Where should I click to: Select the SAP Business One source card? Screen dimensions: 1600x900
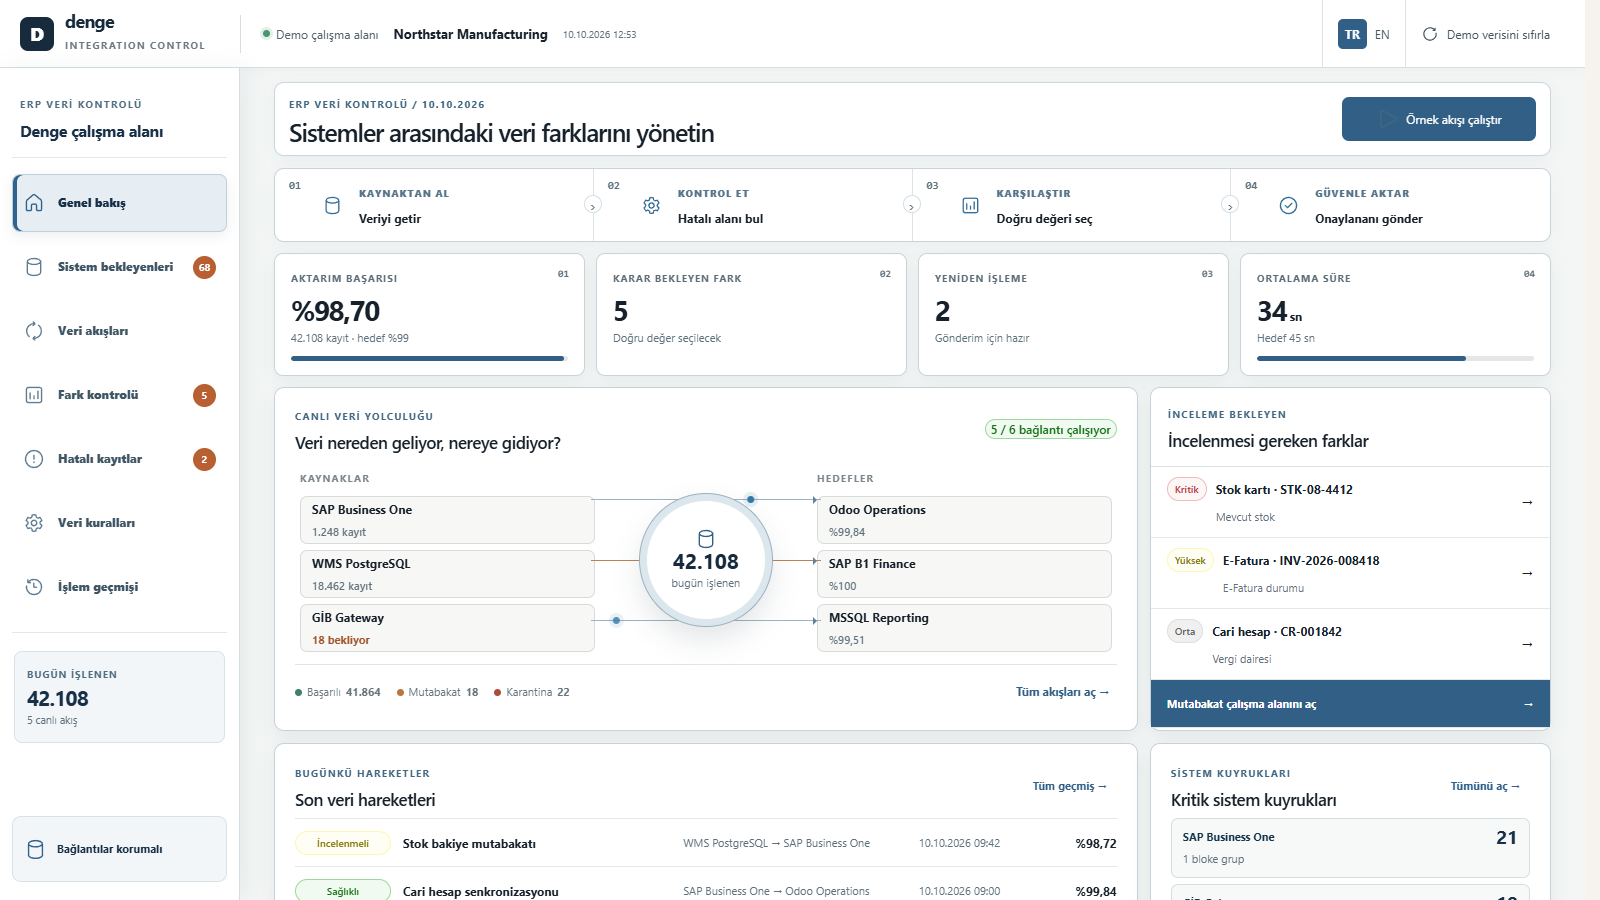tap(447, 520)
